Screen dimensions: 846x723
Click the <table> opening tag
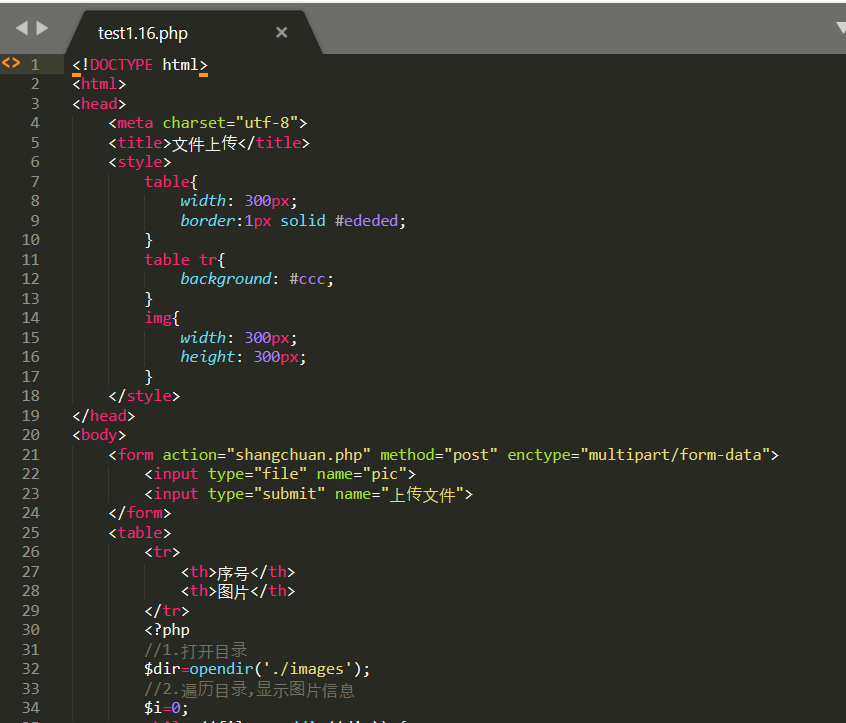point(140,533)
